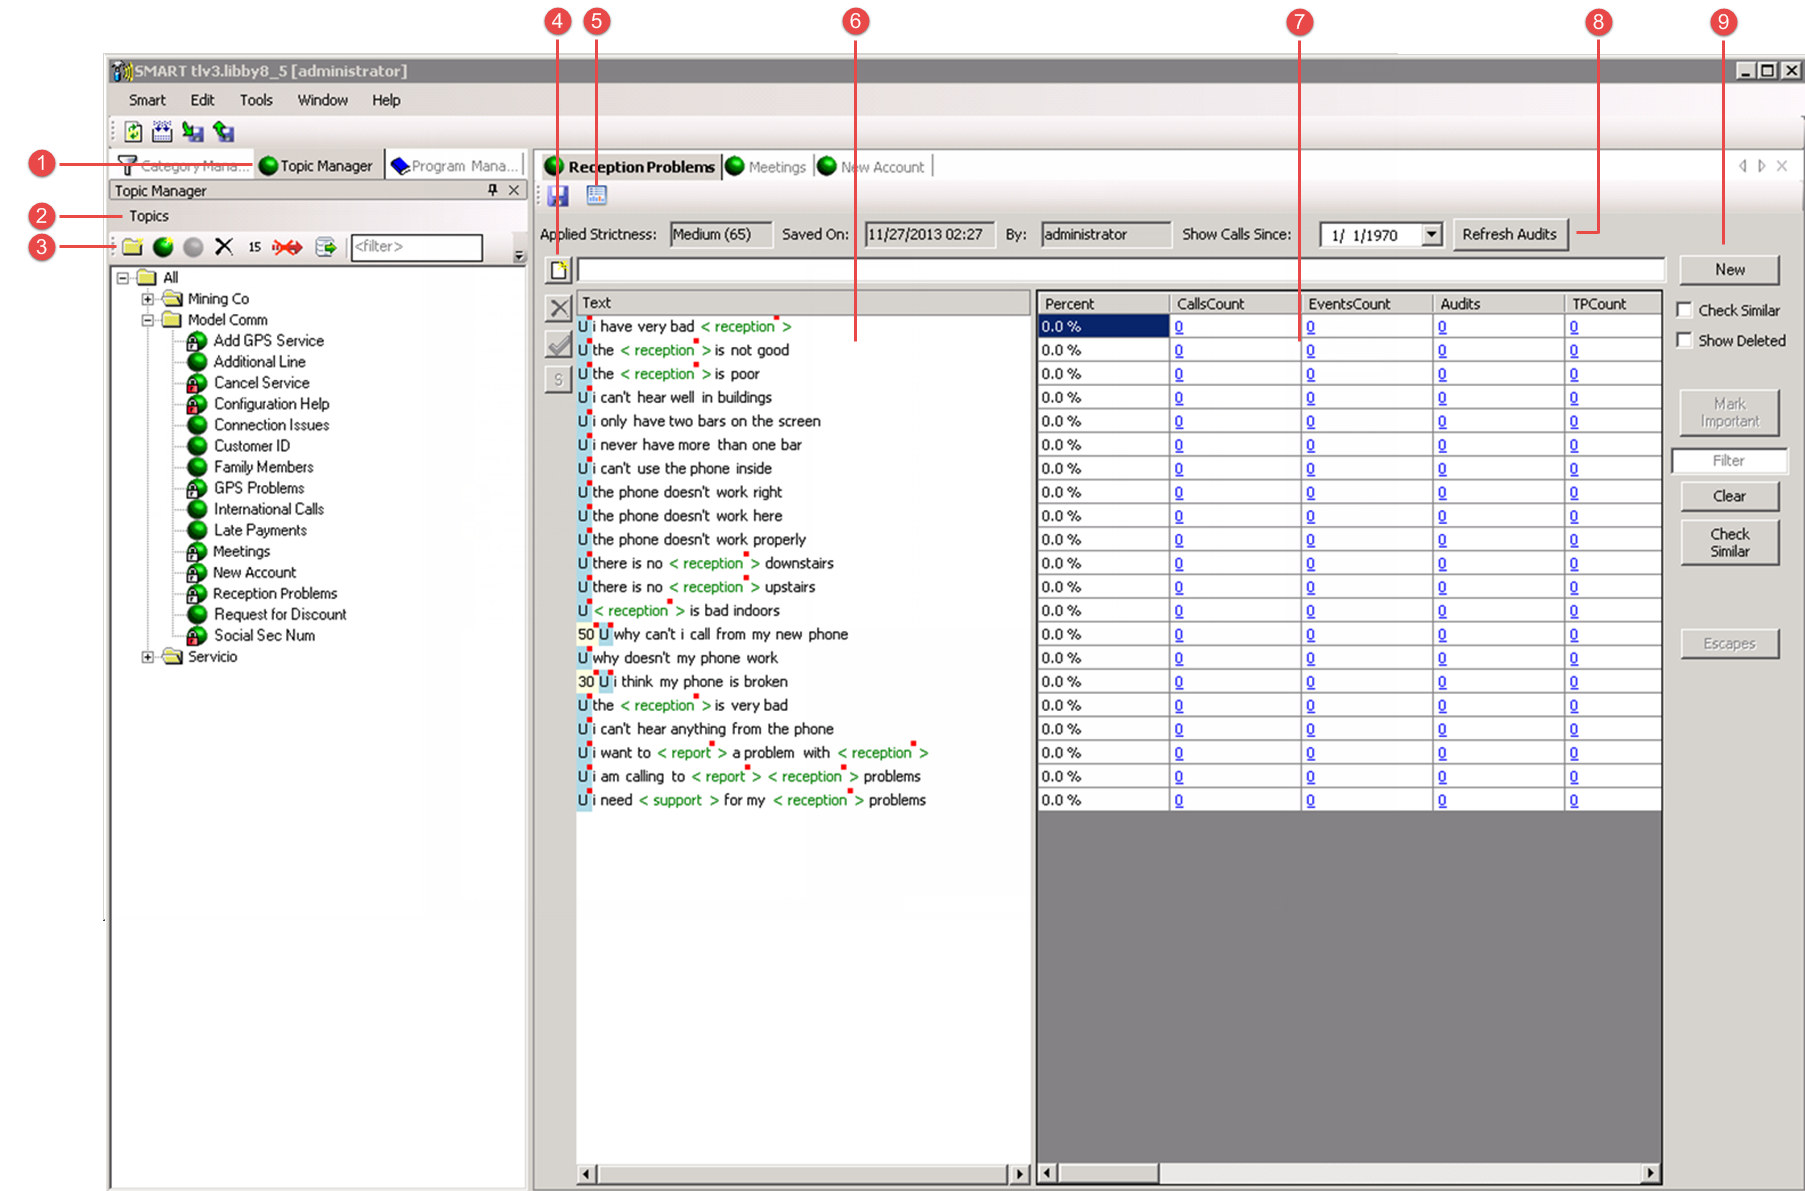Expand the Mining Co folder
This screenshot has height=1191, width=1805.
point(148,299)
